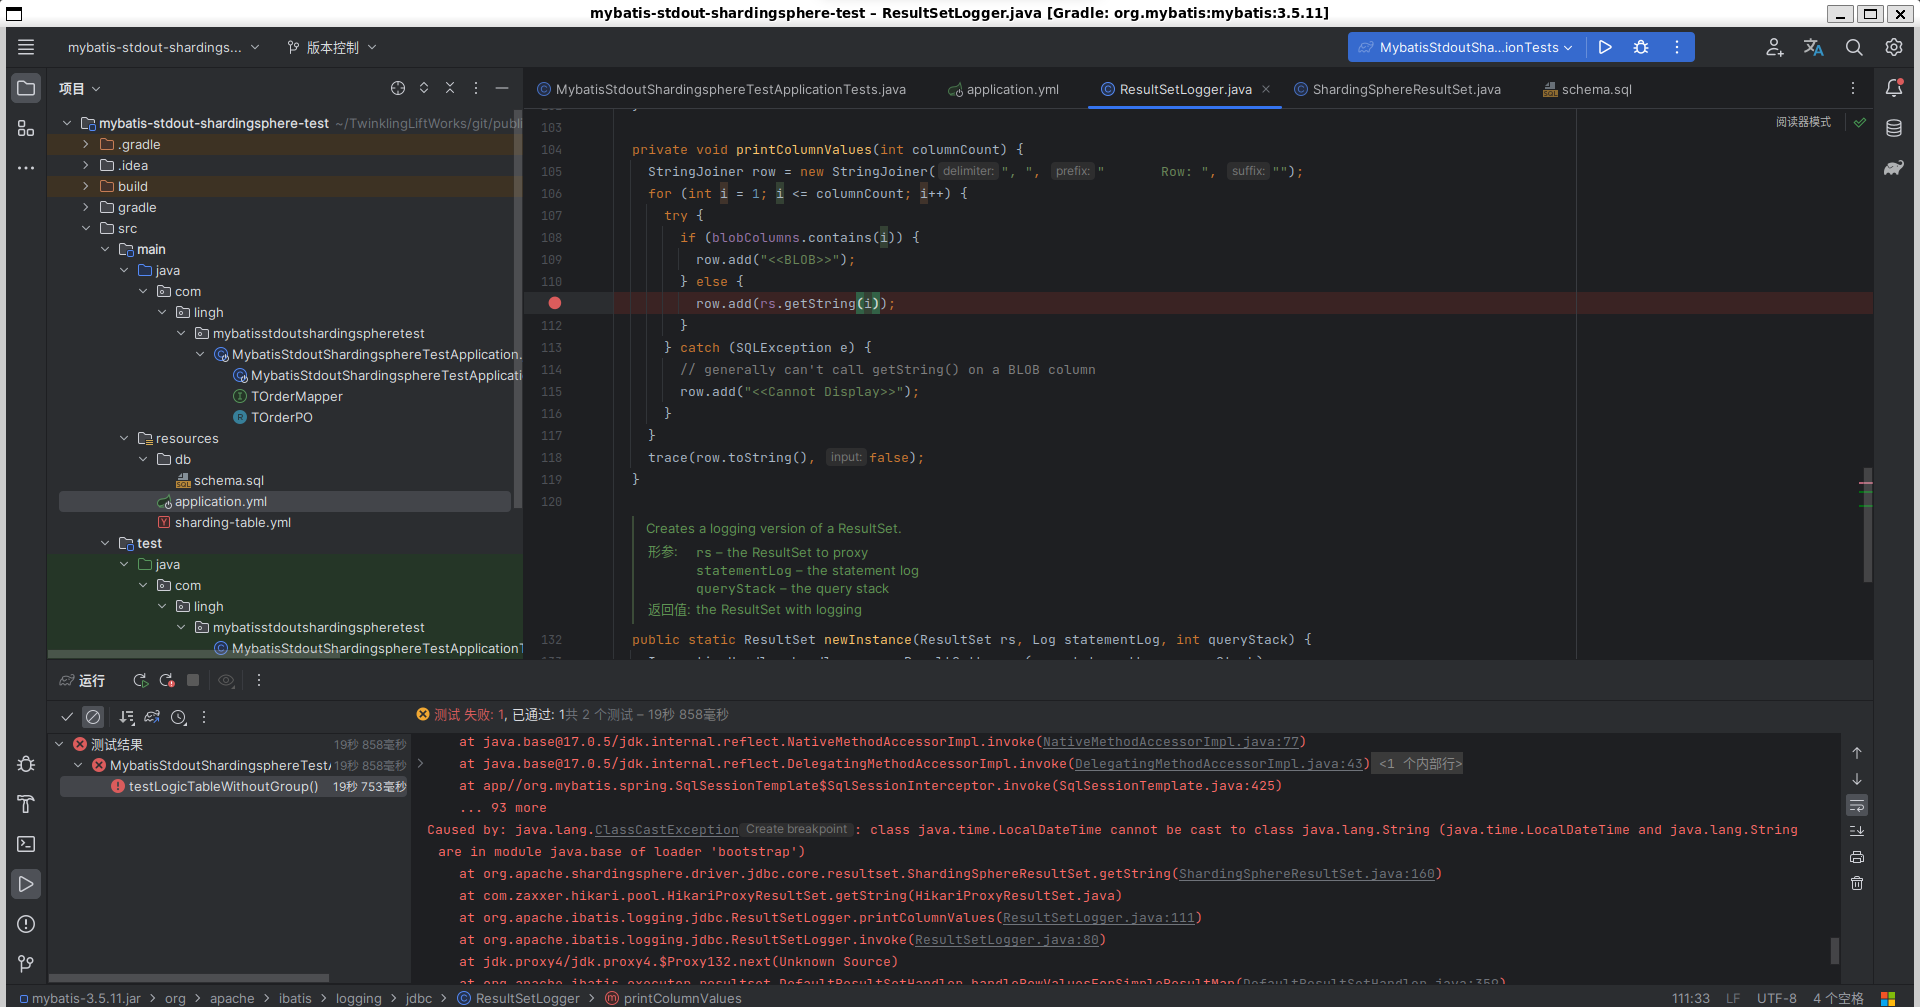
Task: Click the Create breakpoint link
Action: coord(795,829)
